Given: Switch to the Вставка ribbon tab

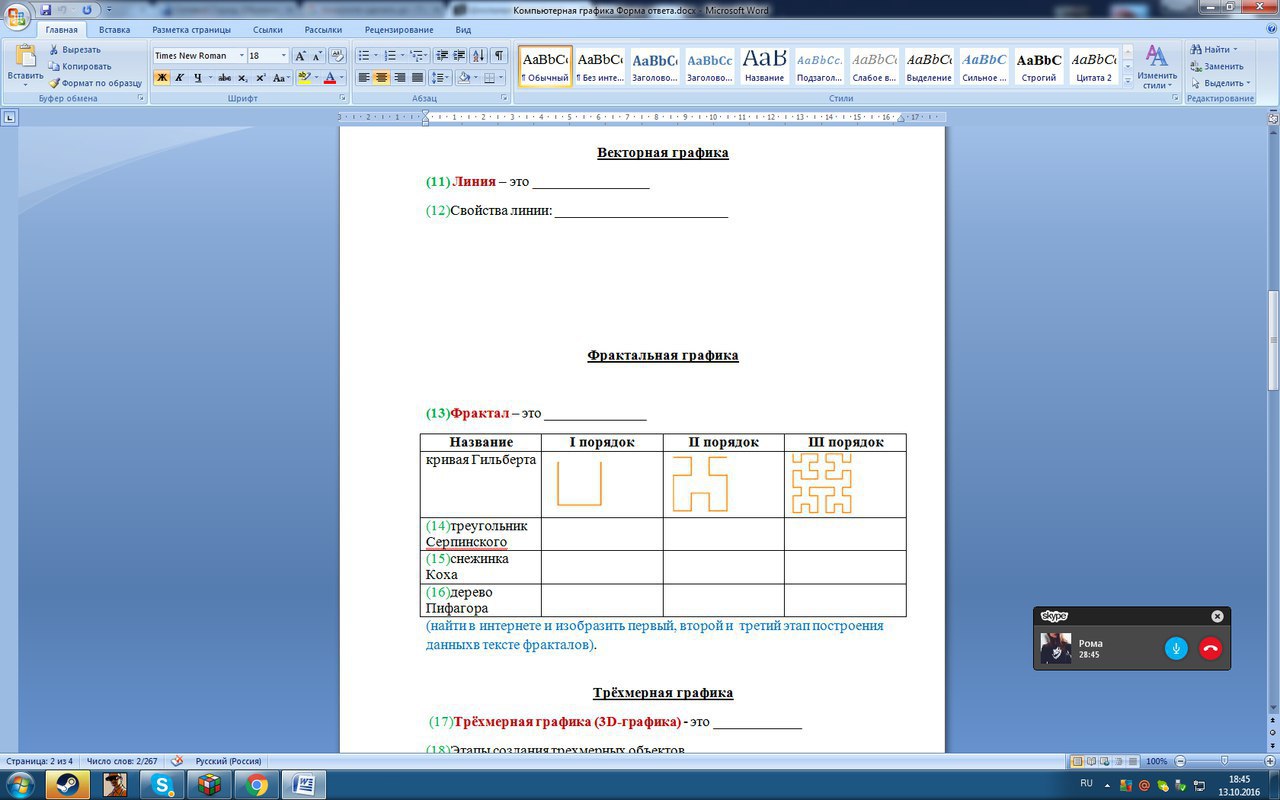Looking at the screenshot, I should pyautogui.click(x=114, y=30).
